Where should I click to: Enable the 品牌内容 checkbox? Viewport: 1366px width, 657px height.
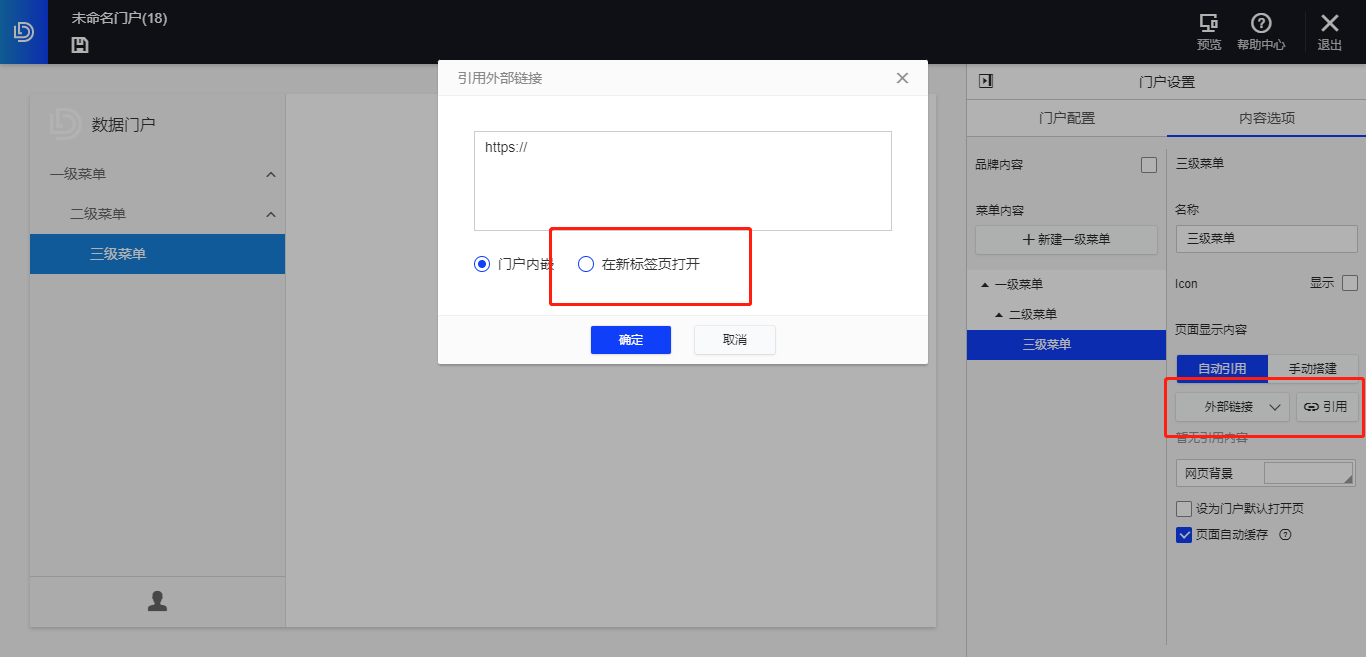point(1148,164)
